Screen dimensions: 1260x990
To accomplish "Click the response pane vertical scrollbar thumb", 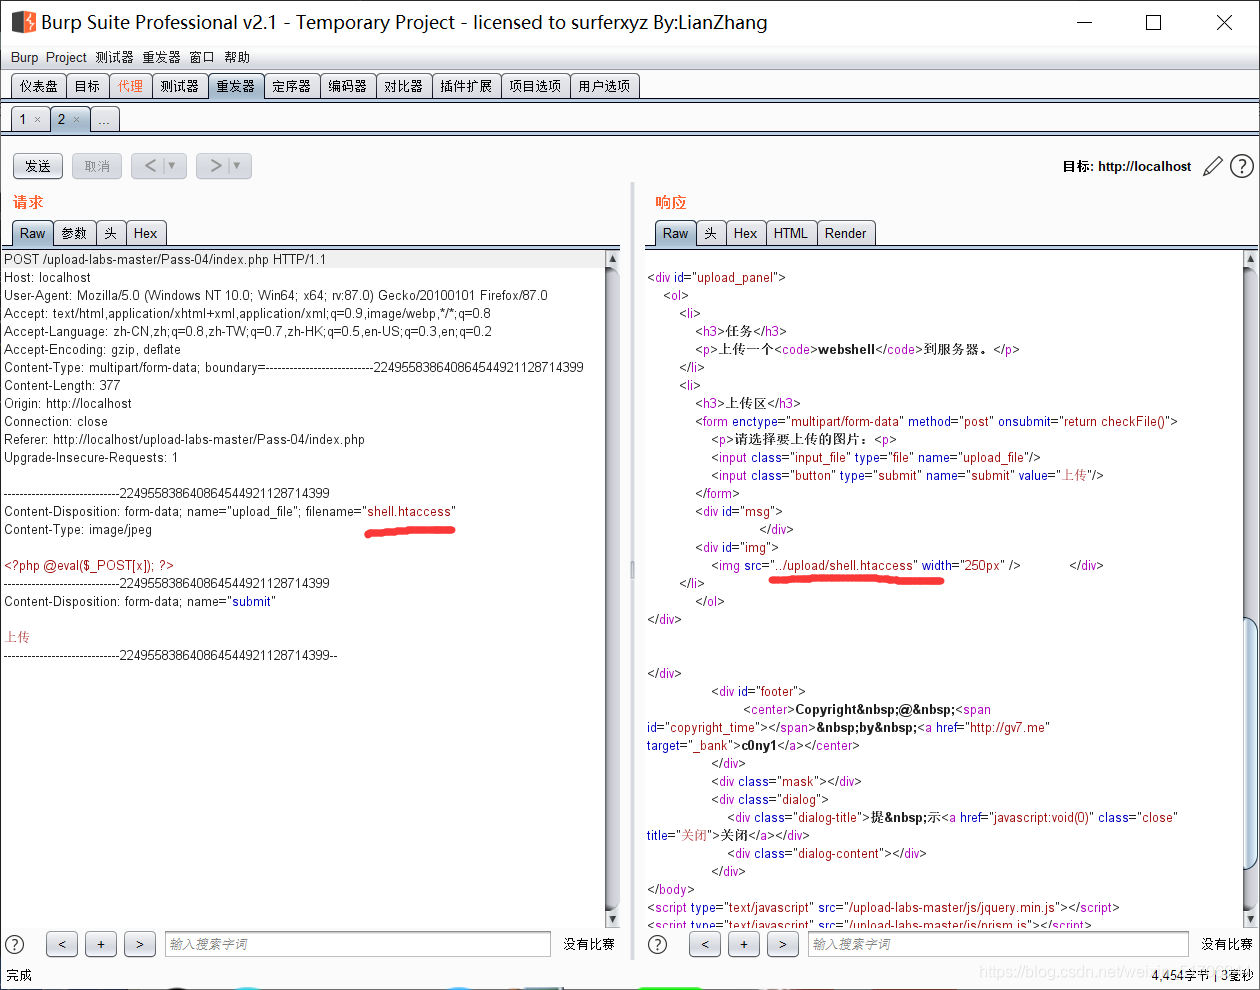I will click(x=1250, y=744).
